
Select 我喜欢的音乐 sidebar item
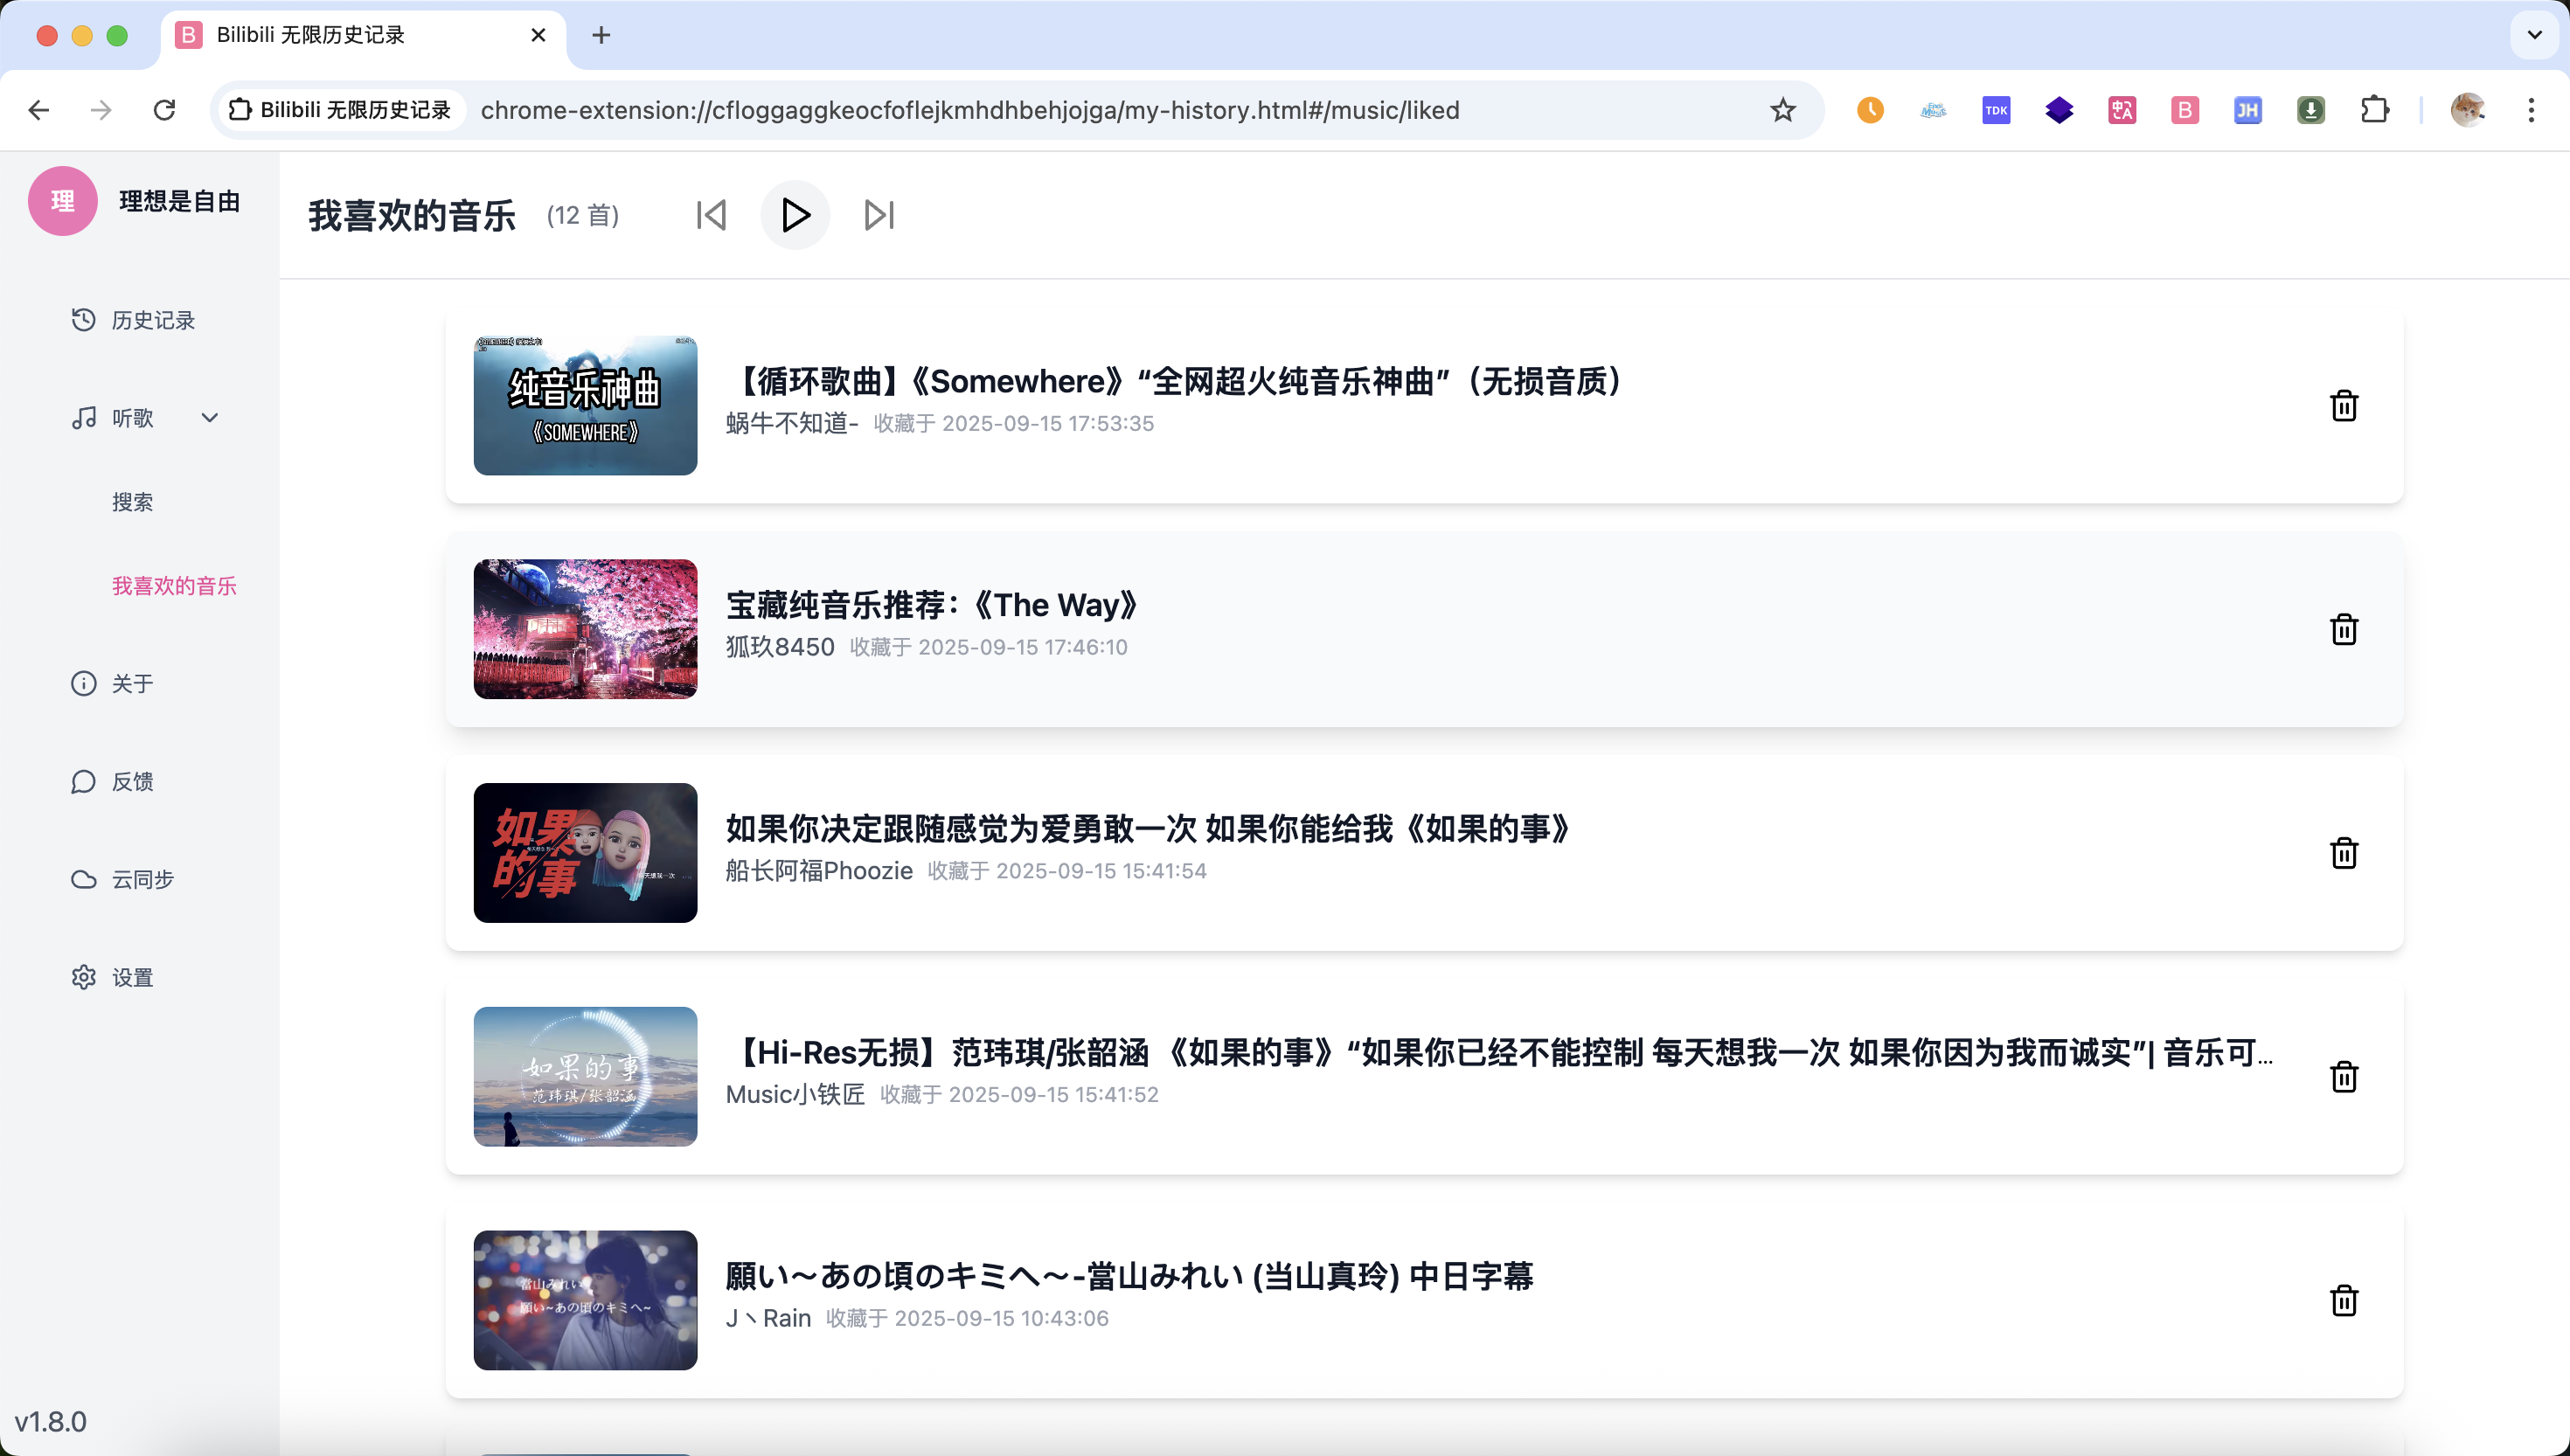174,586
